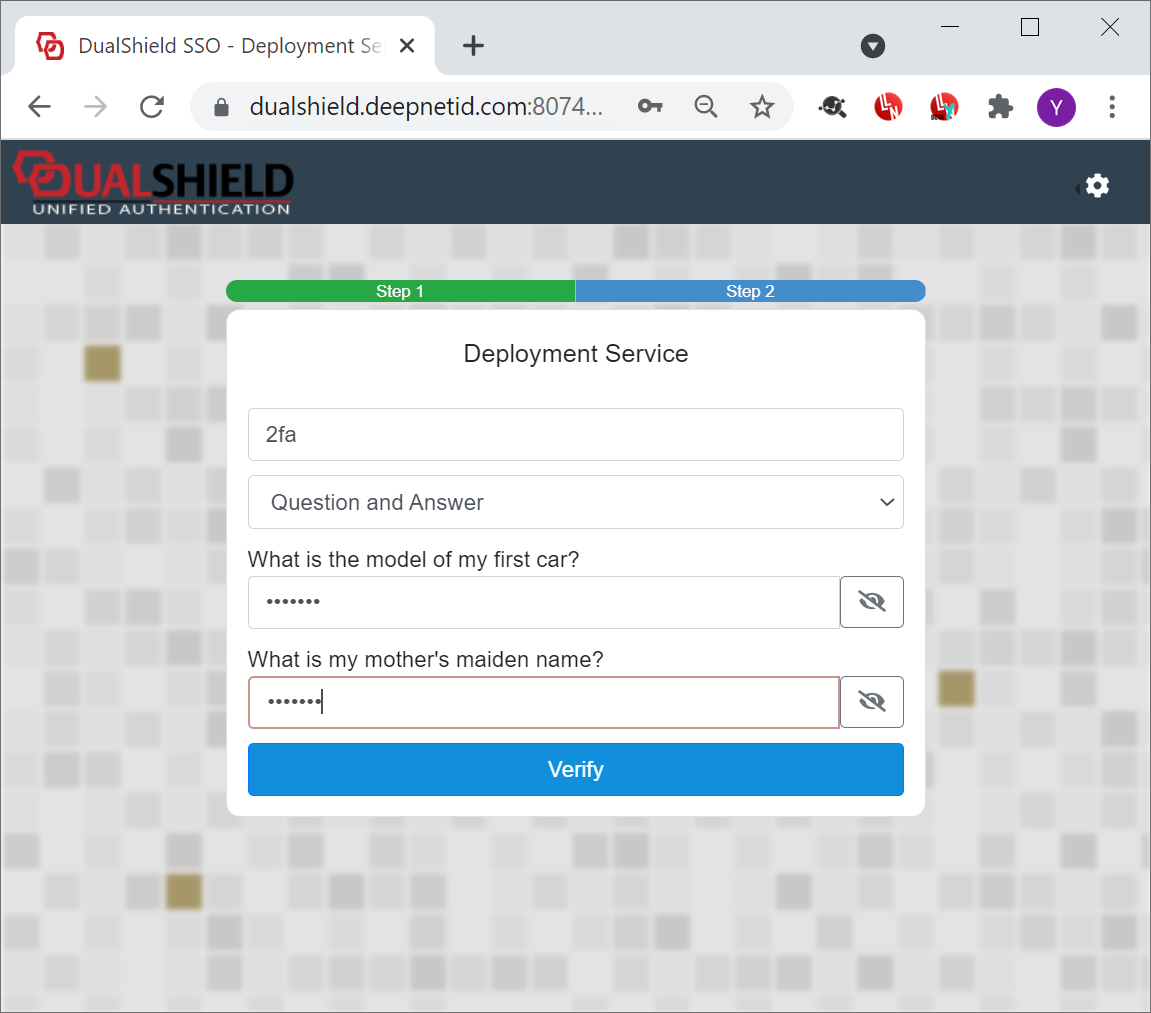Click the blue Verify button
Image resolution: width=1151 pixels, height=1013 pixels.
point(575,769)
